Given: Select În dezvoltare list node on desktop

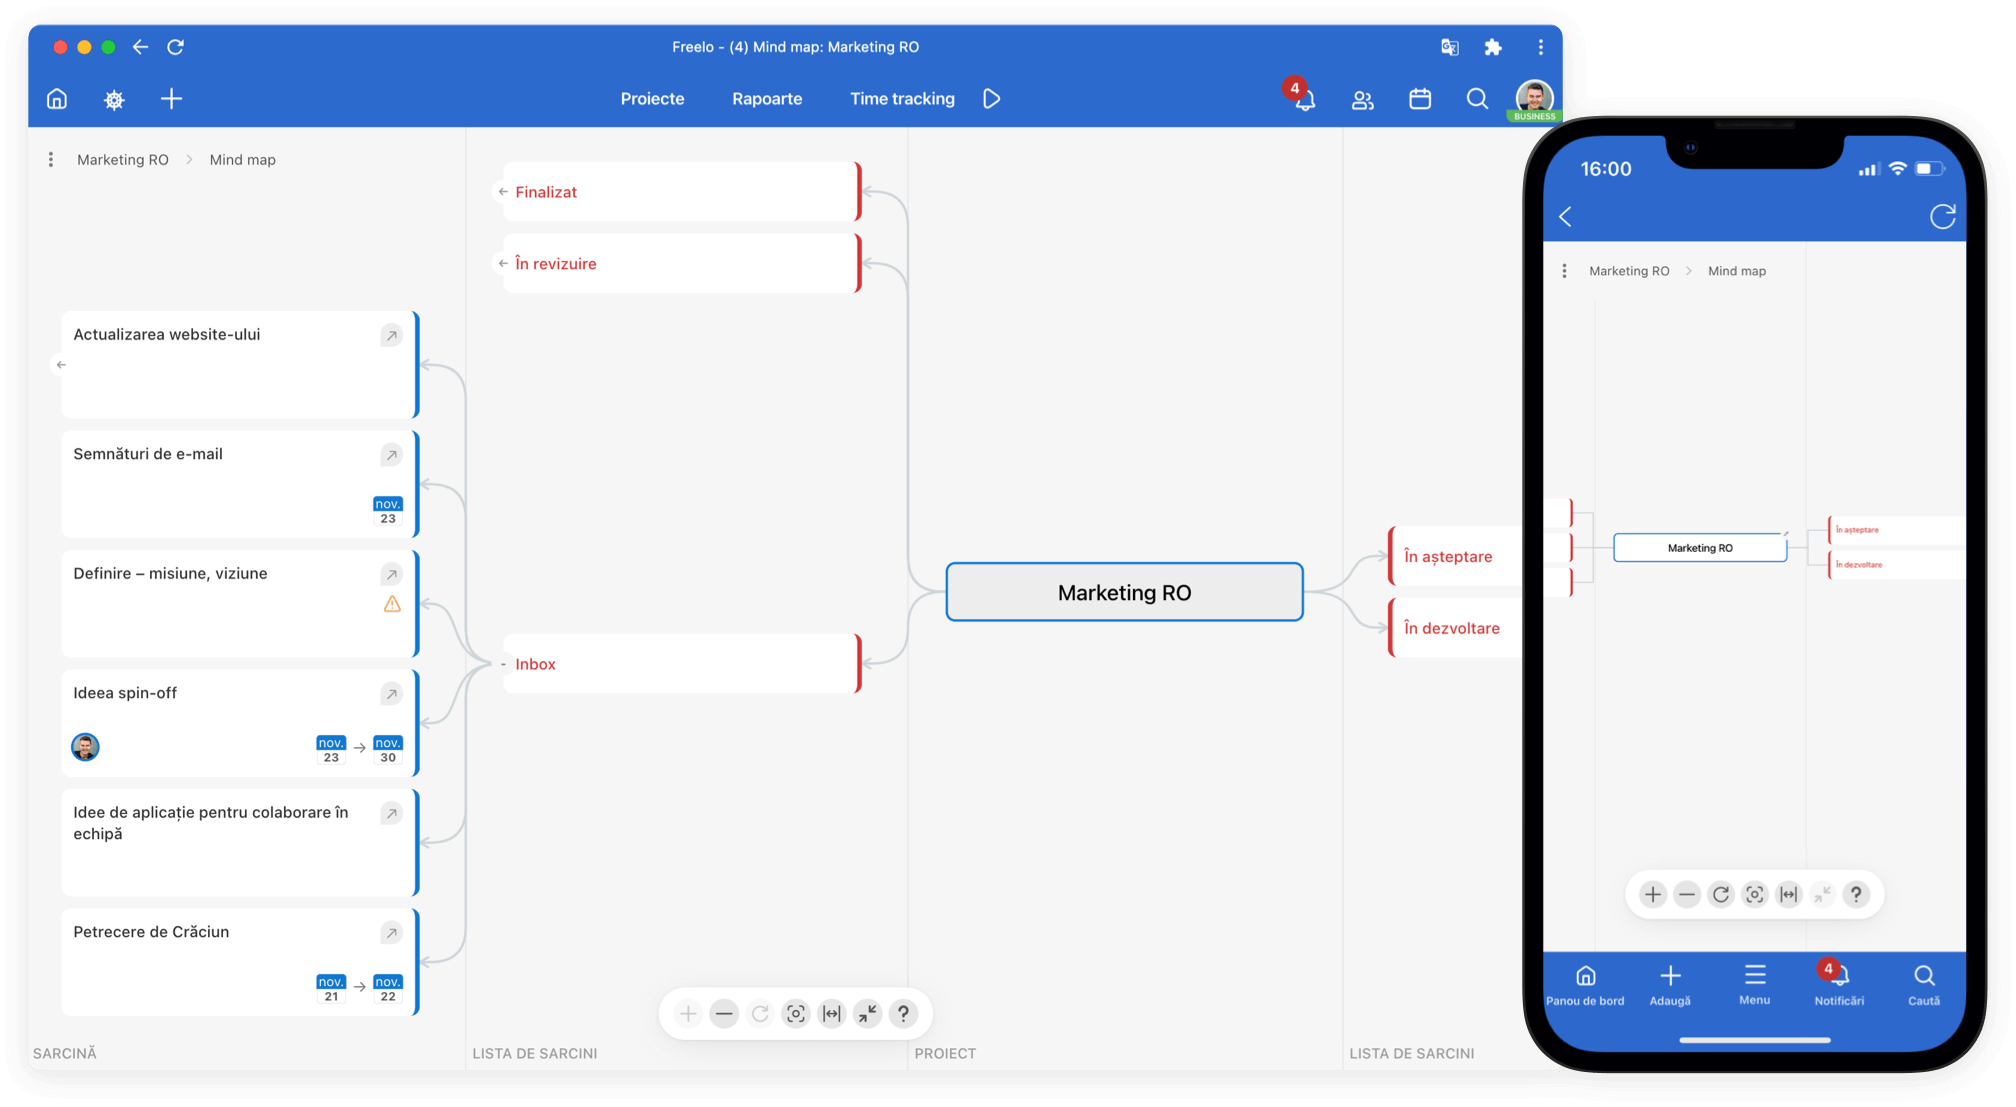Looking at the screenshot, I should coord(1456,628).
